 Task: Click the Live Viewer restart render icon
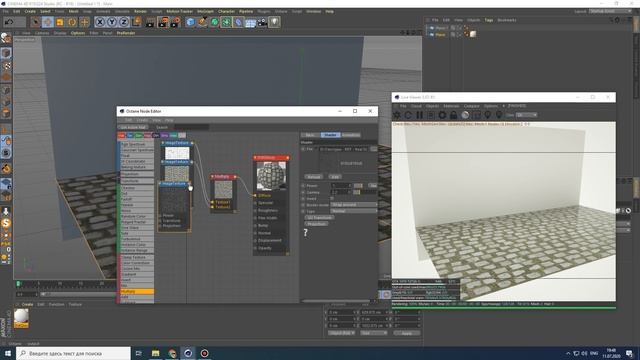click(x=408, y=115)
